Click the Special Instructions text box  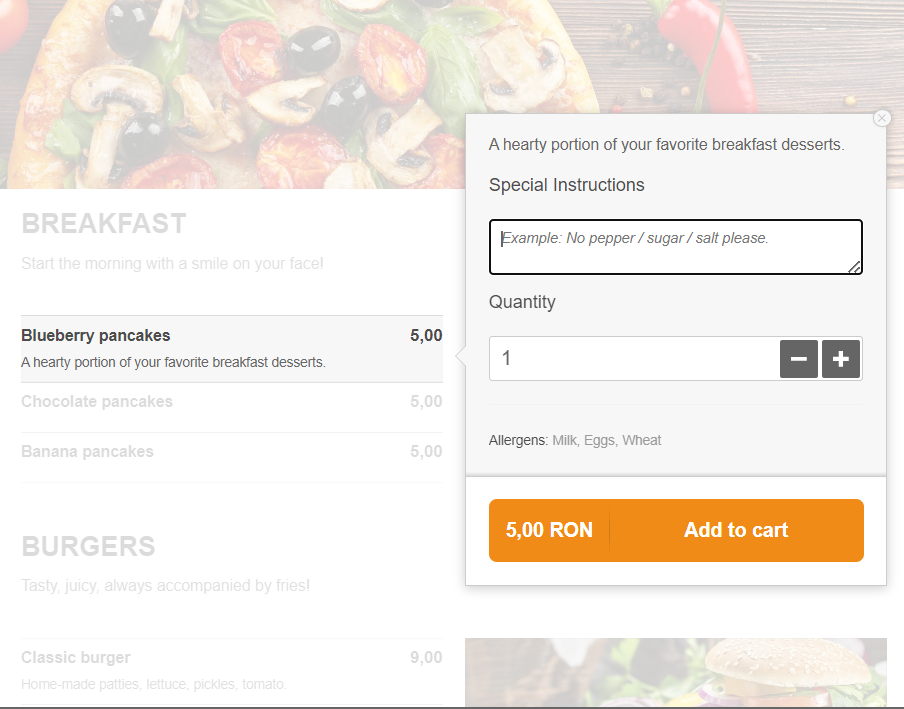click(x=675, y=246)
